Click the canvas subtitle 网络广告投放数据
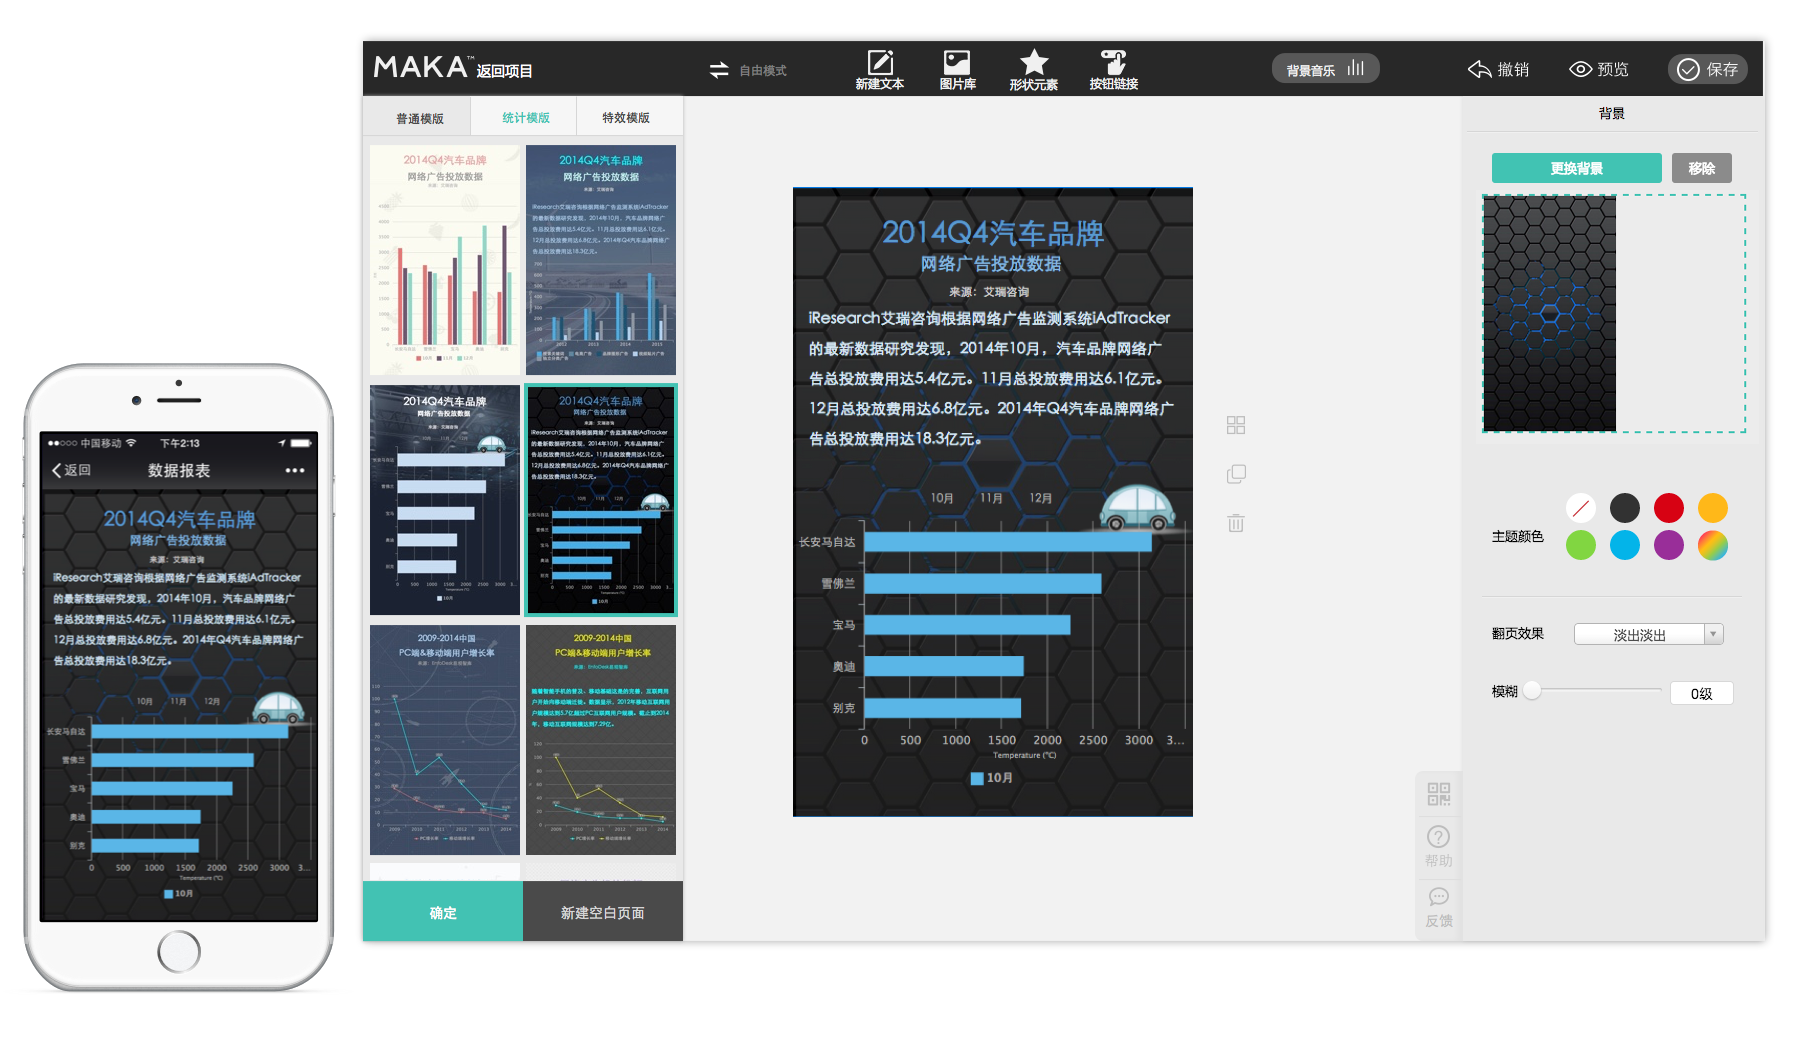1800x1047 pixels. (991, 264)
